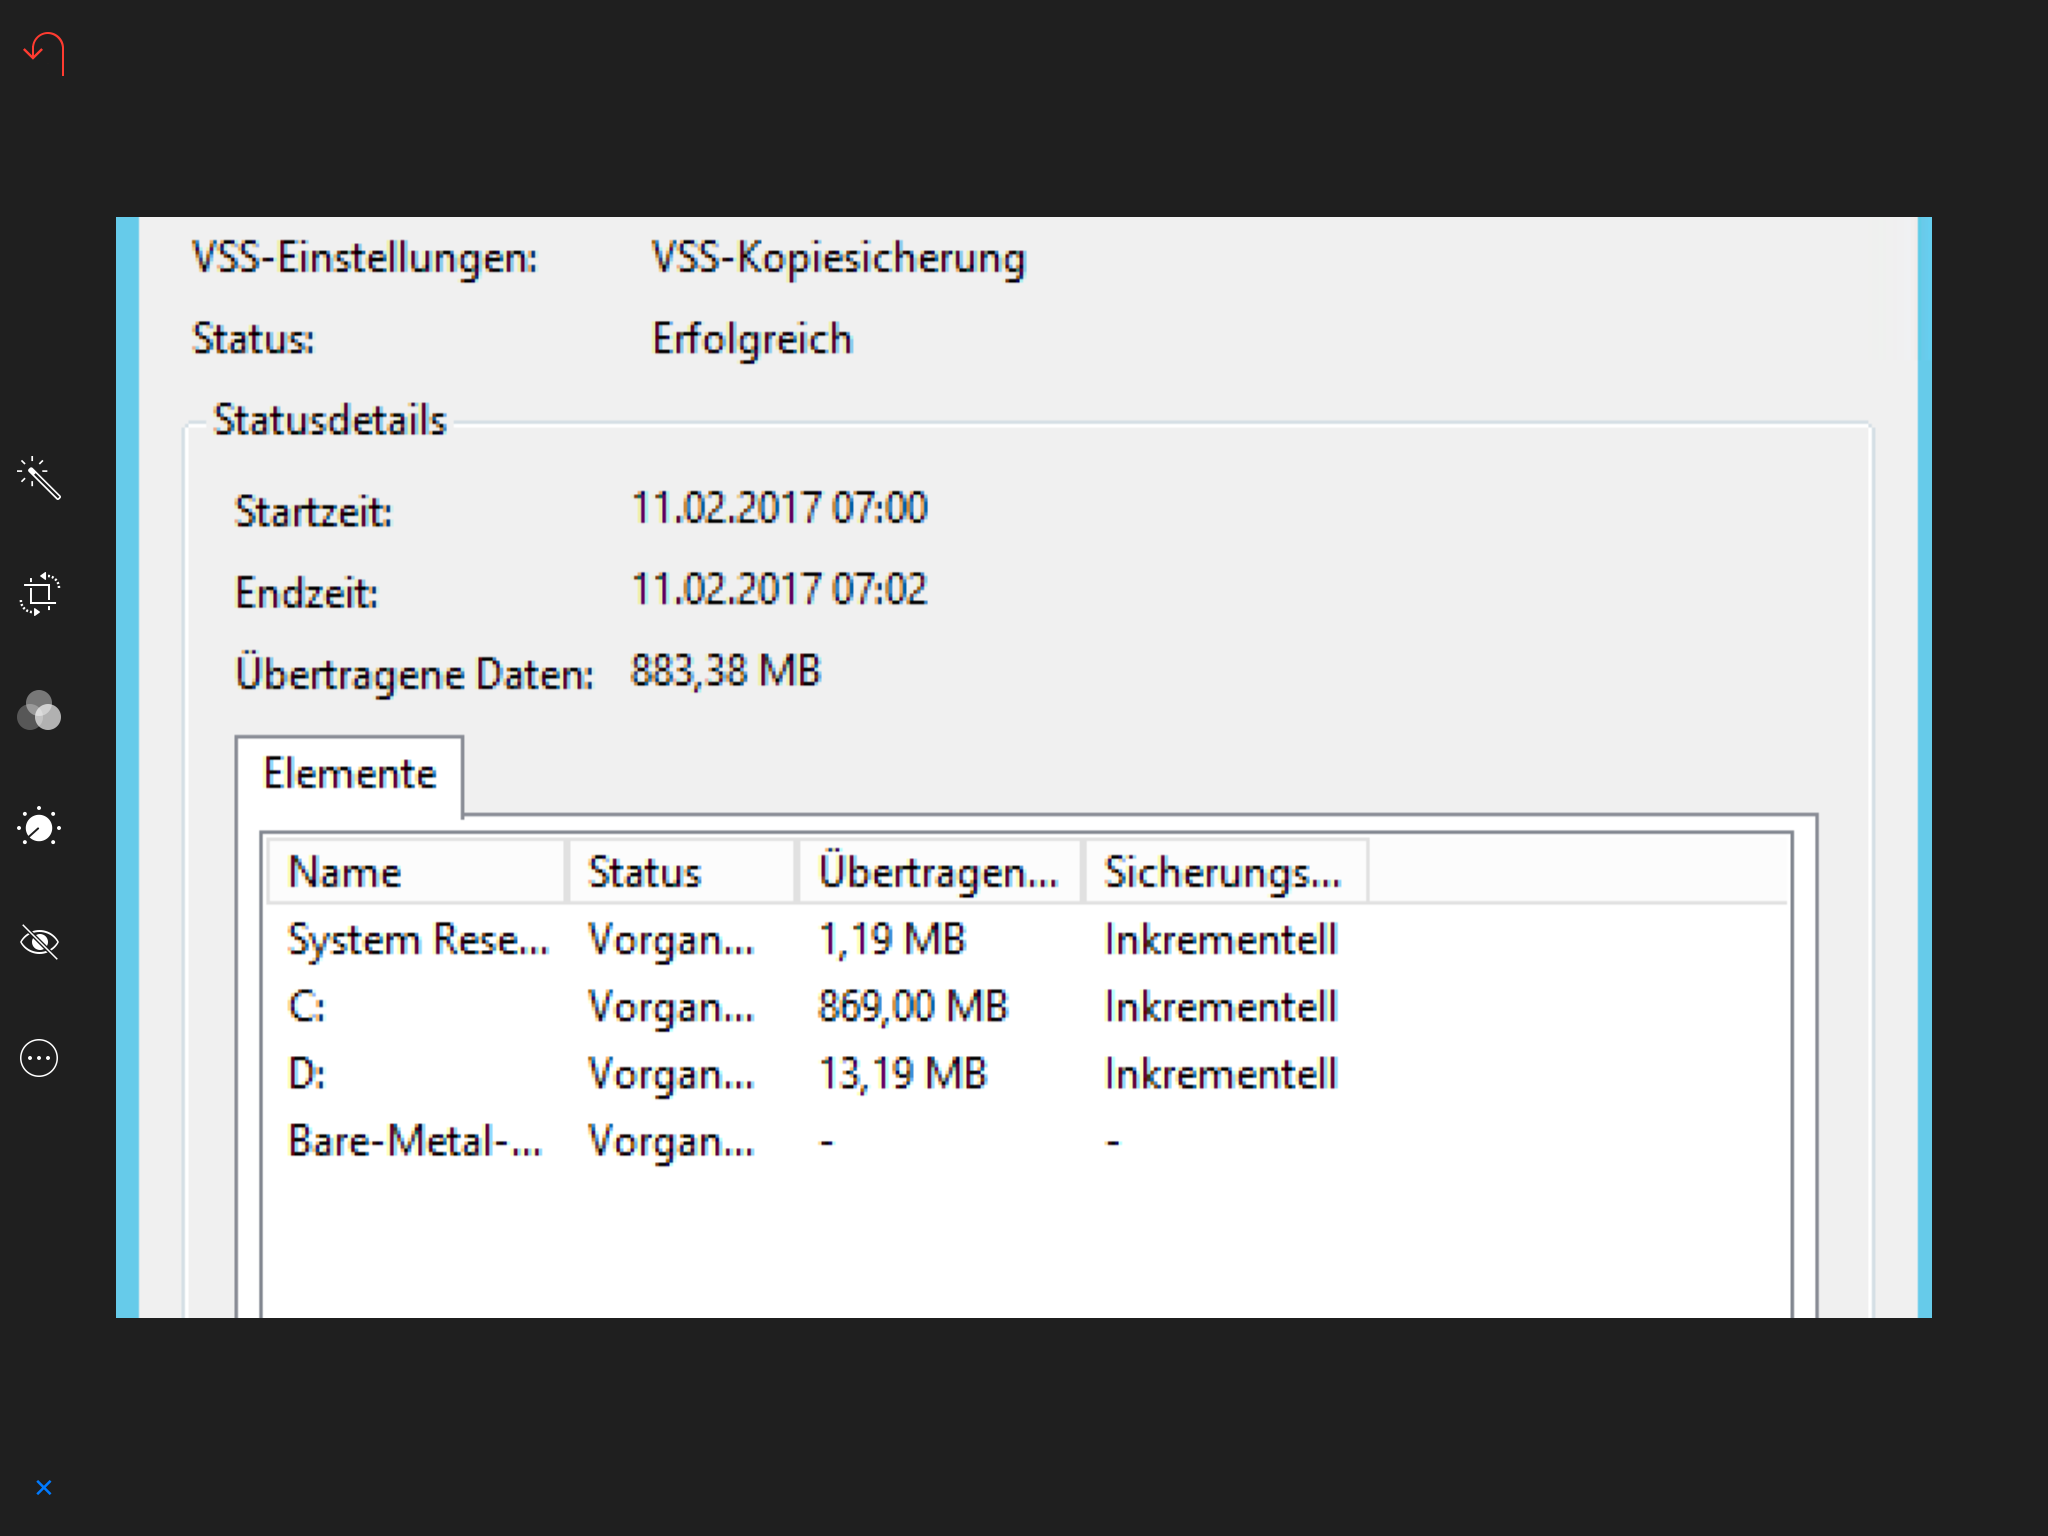The width and height of the screenshot is (2048, 1536).
Task: Toggle the crossed-out eye icon
Action: (39, 942)
